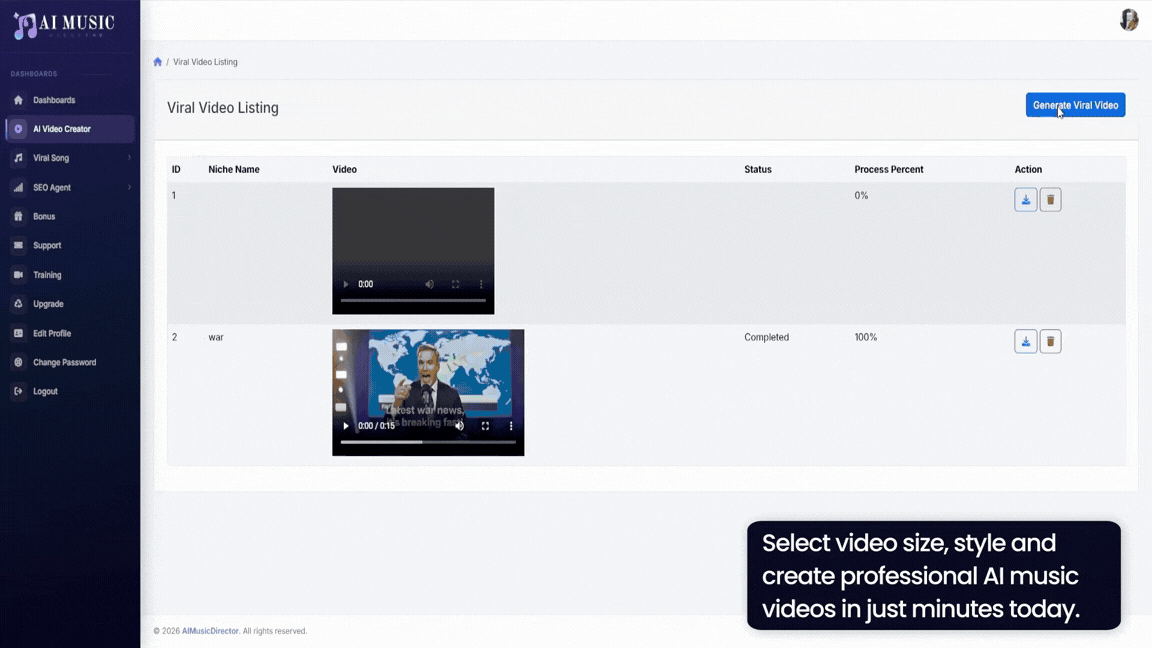This screenshot has width=1152, height=648.
Task: Click the Action column header
Action: [x=1028, y=169]
